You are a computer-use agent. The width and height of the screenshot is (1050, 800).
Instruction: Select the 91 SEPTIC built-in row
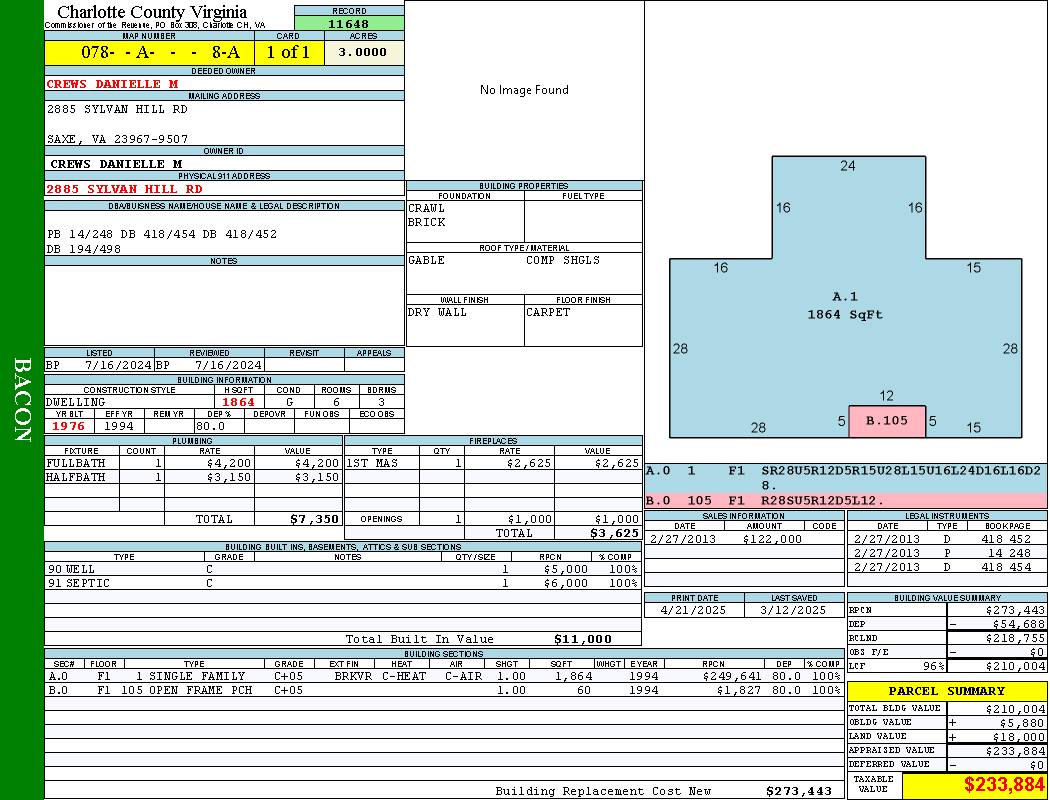point(340,583)
